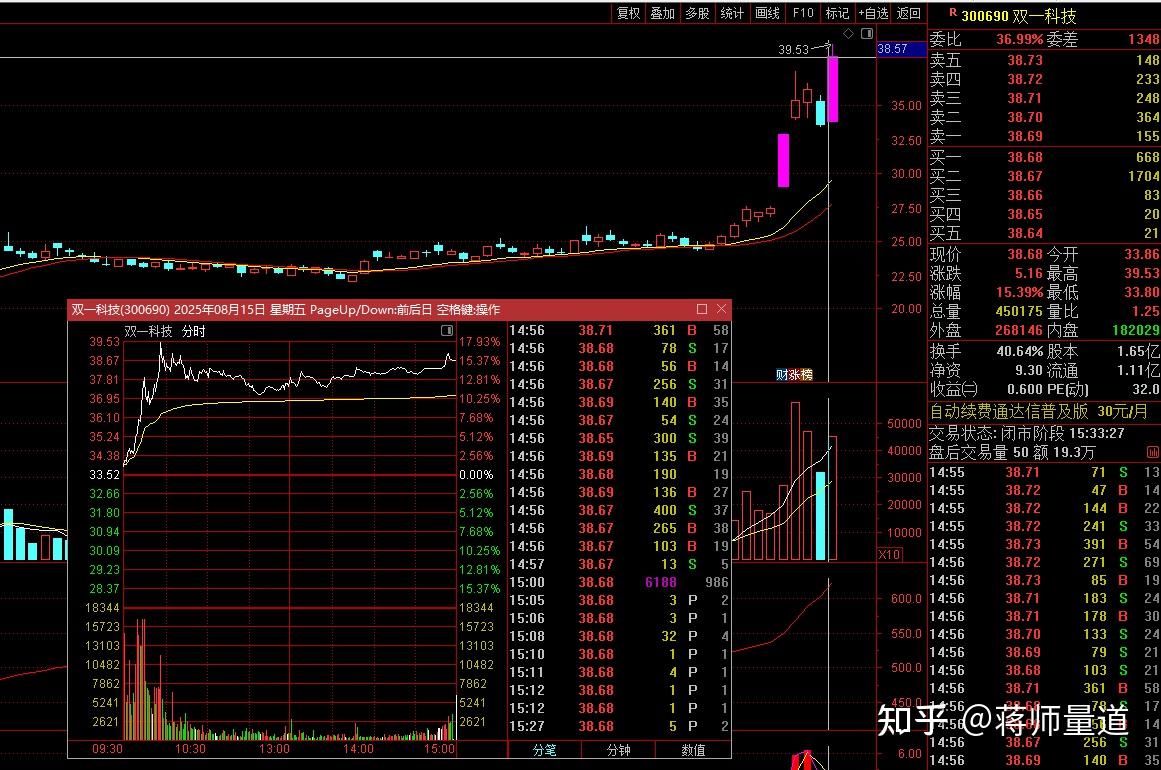This screenshot has height=770, width=1161.
Task: Click the 收益(二) 0.600 value
Action: (x=1025, y=389)
